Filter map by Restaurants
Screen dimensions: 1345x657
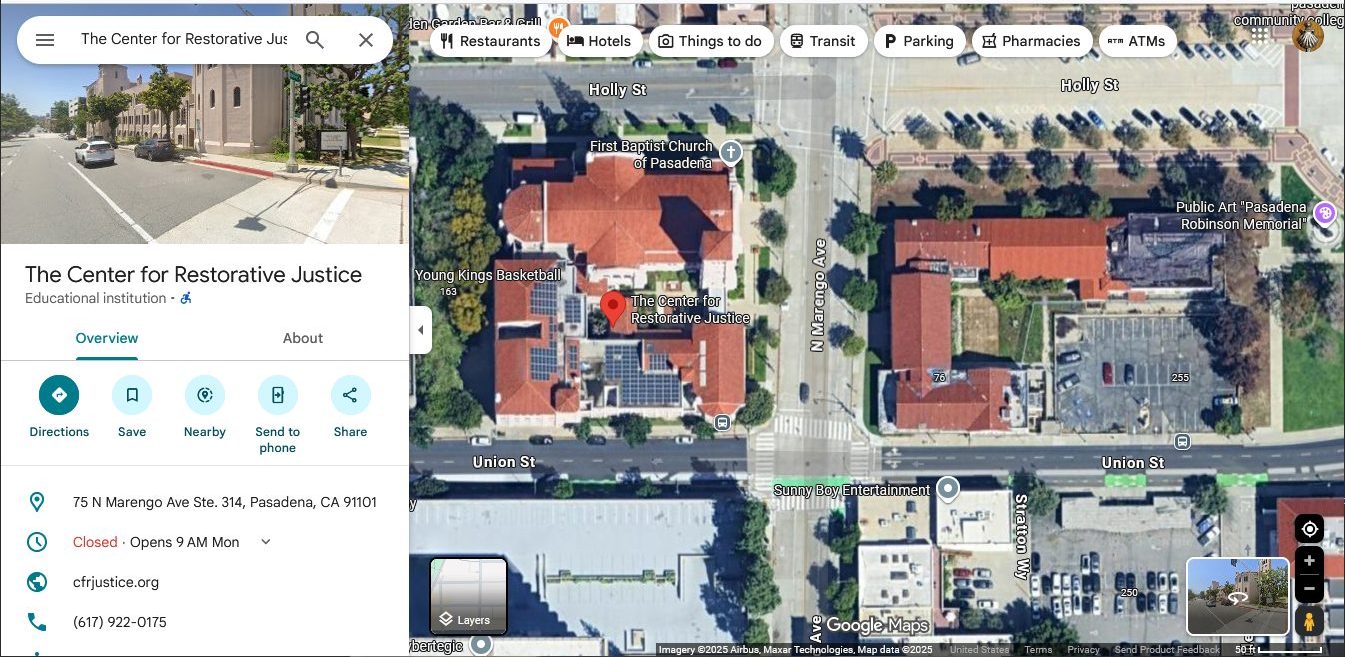(x=490, y=41)
